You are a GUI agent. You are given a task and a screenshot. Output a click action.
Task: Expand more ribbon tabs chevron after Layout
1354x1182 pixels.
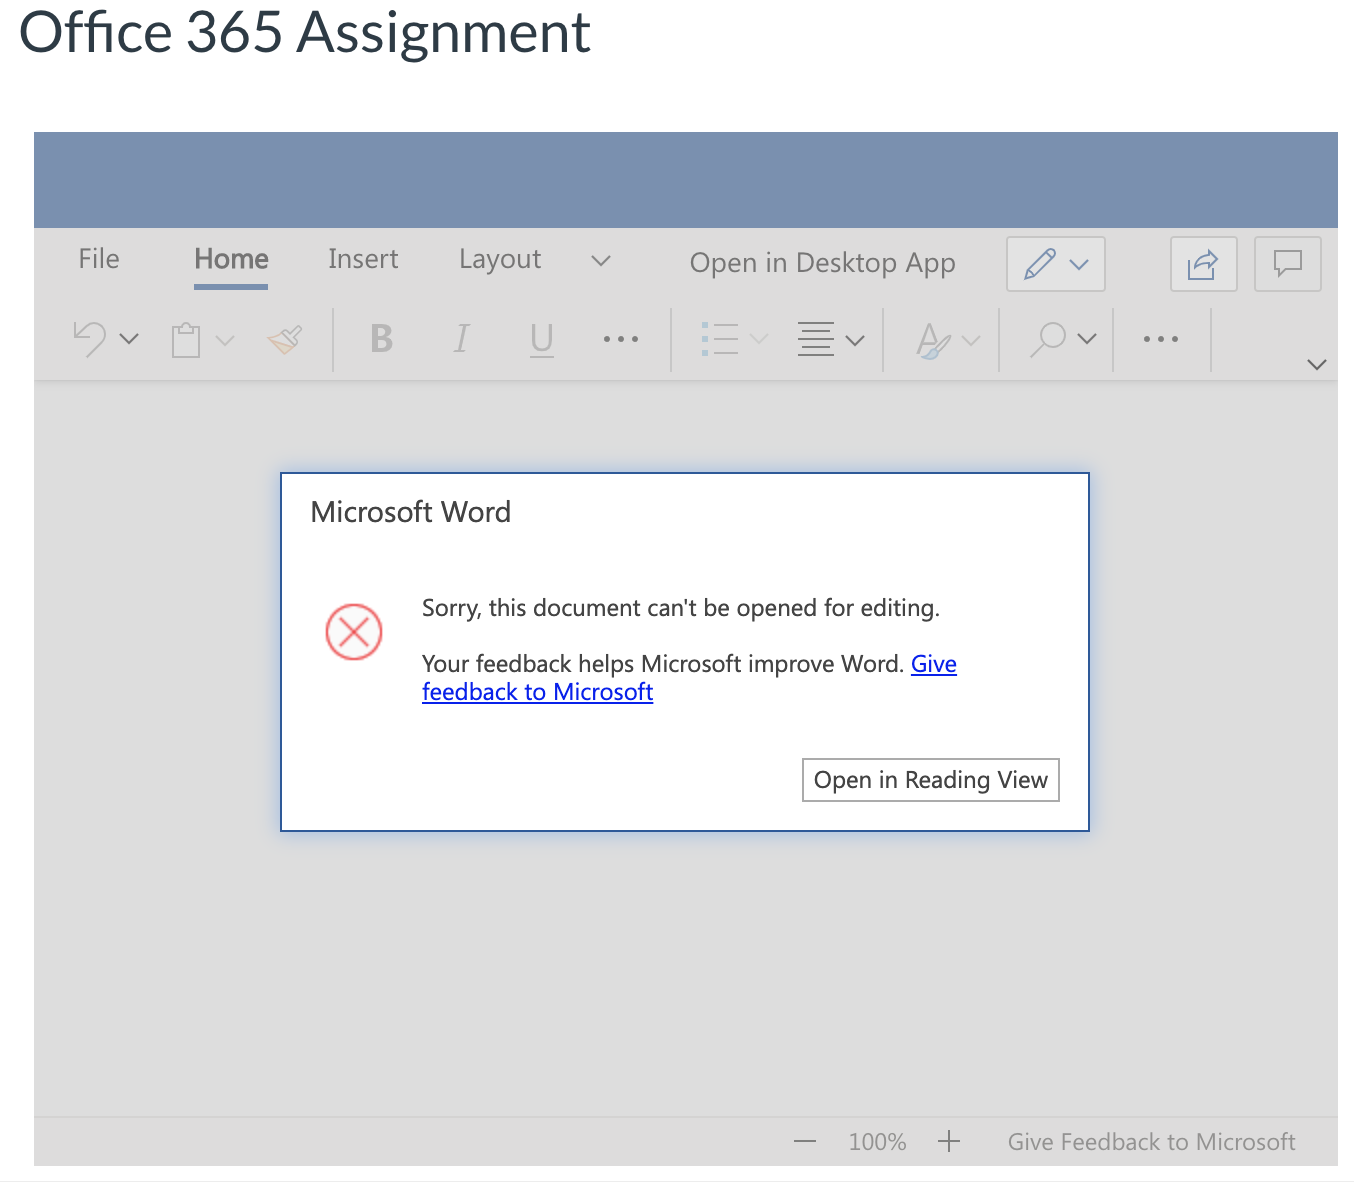coord(601,261)
